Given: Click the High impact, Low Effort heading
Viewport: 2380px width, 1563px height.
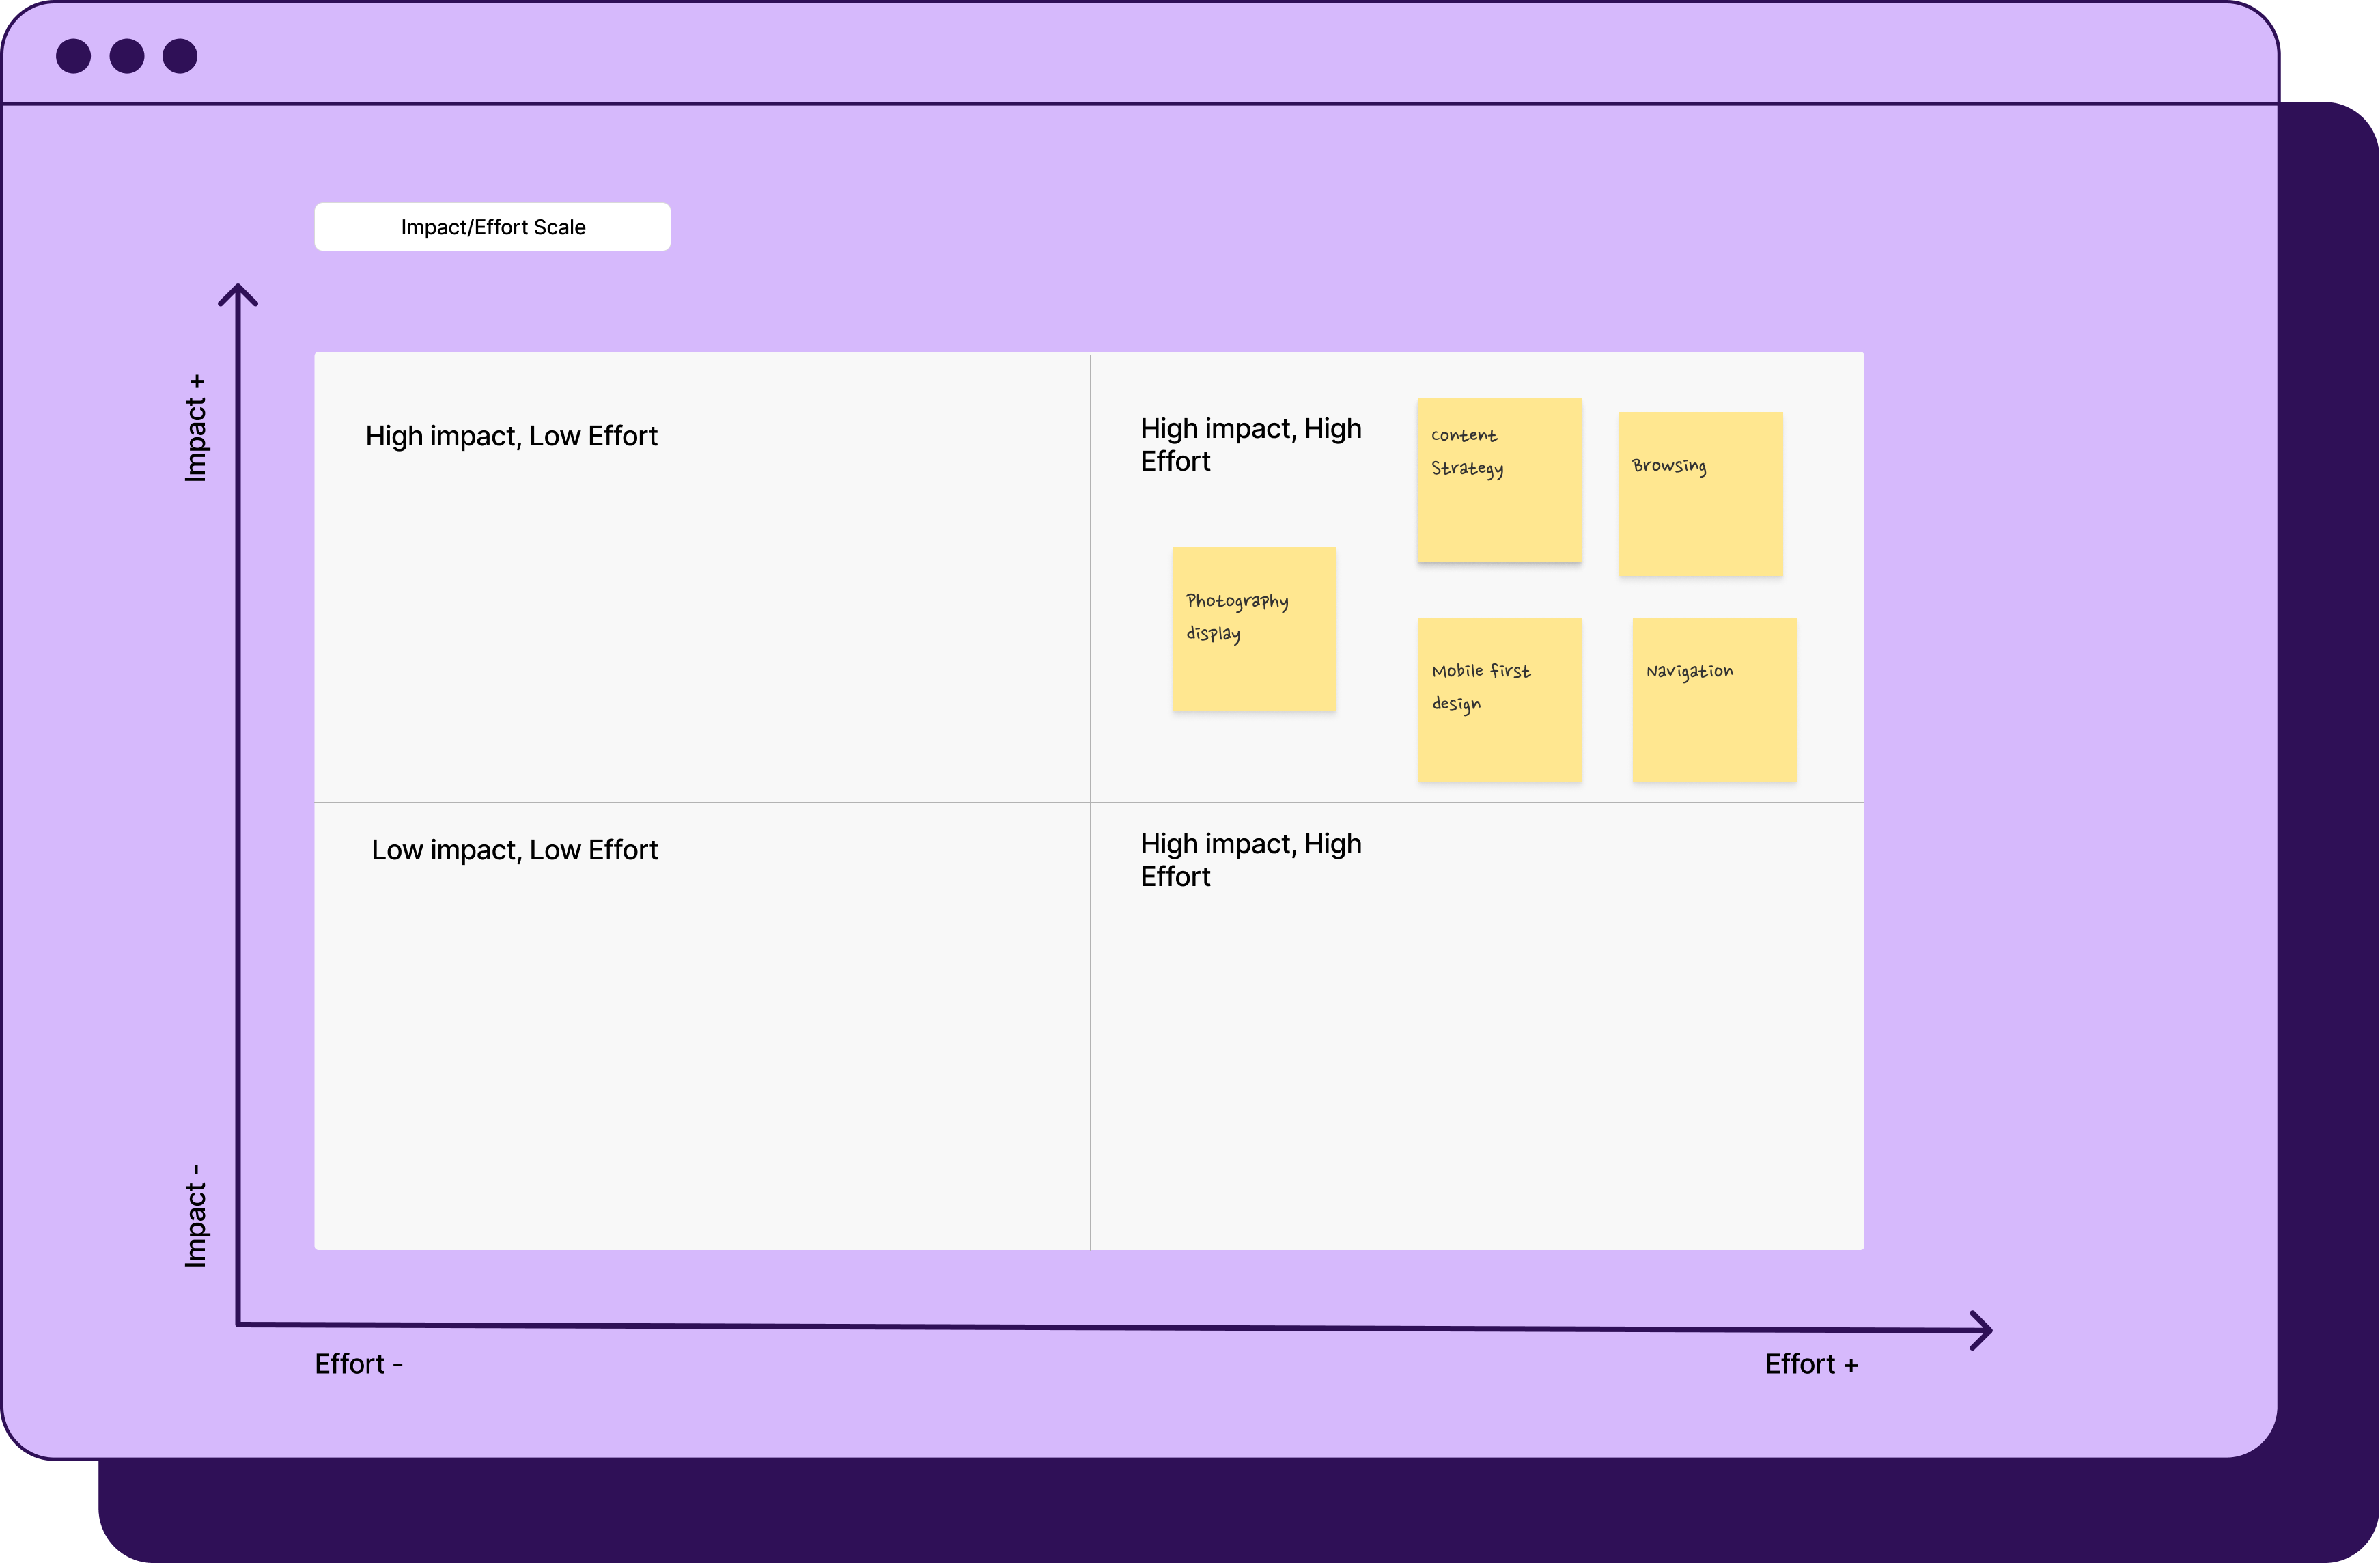Looking at the screenshot, I should click(x=511, y=436).
